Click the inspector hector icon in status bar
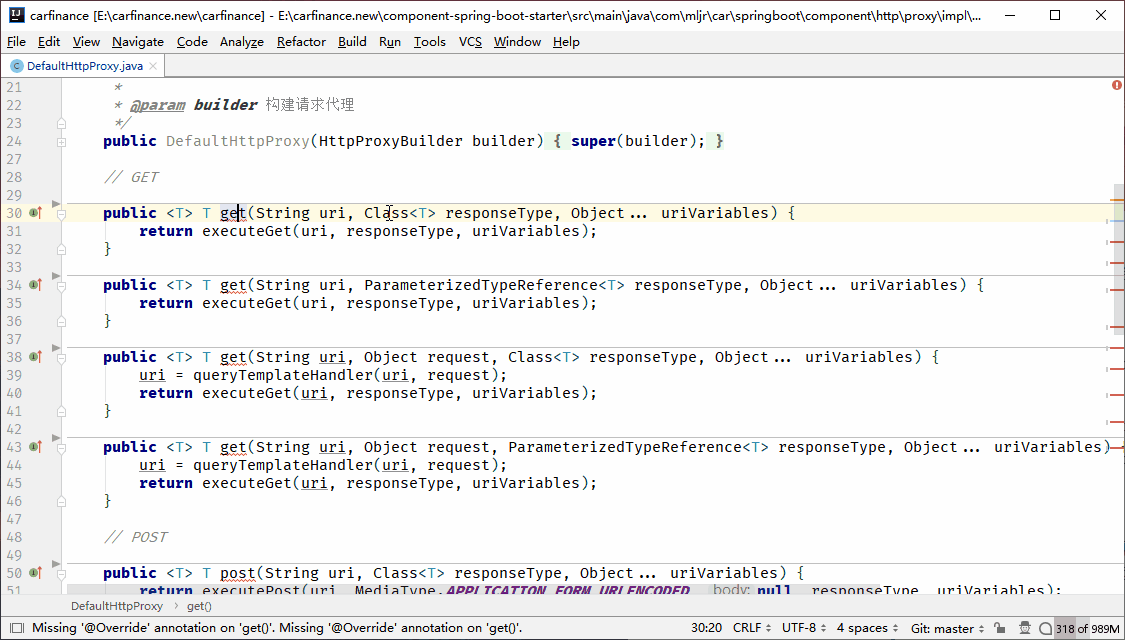The width and height of the screenshot is (1125, 640). (1022, 628)
